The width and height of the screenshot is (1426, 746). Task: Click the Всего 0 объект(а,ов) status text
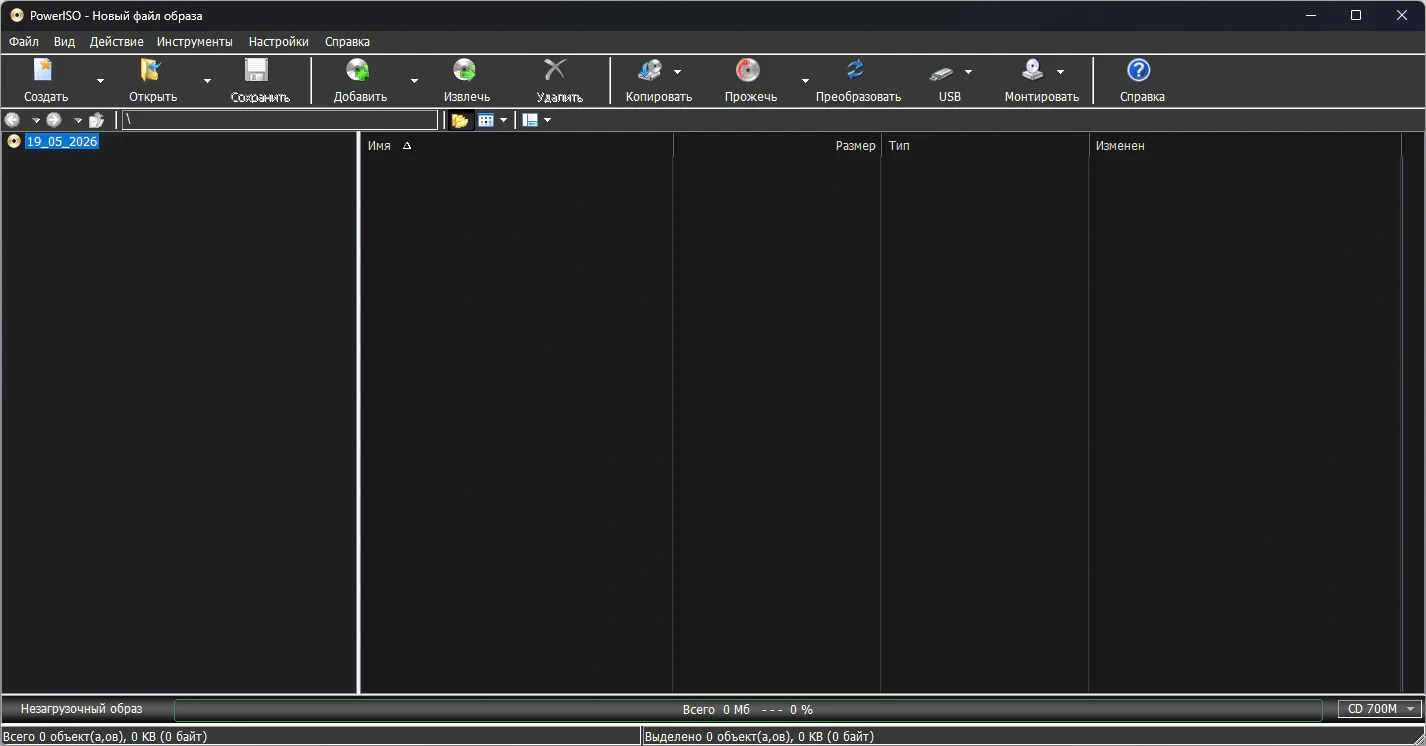[x=104, y=737]
